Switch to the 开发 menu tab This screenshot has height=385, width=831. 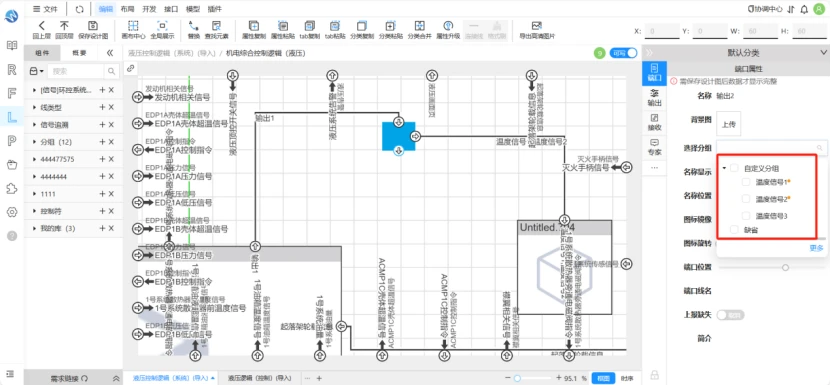(149, 9)
